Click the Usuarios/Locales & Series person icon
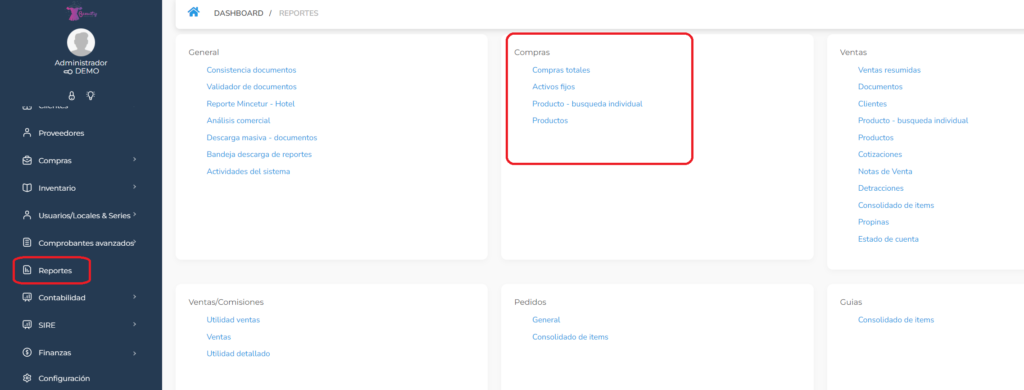The height and width of the screenshot is (390, 1024). pos(27,215)
